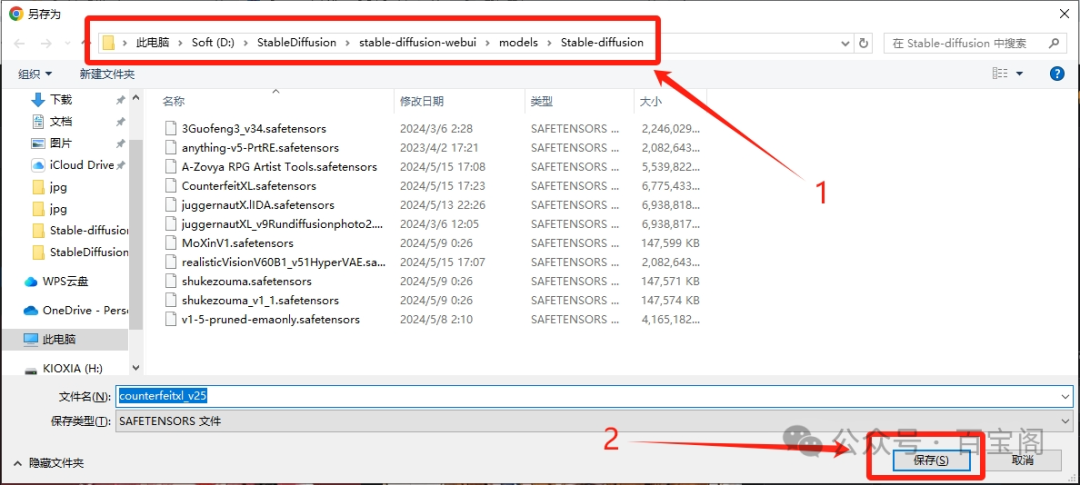The image size is (1080, 485).
Task: Select StableDiffusion breadcrumb in address path
Action: 297,43
